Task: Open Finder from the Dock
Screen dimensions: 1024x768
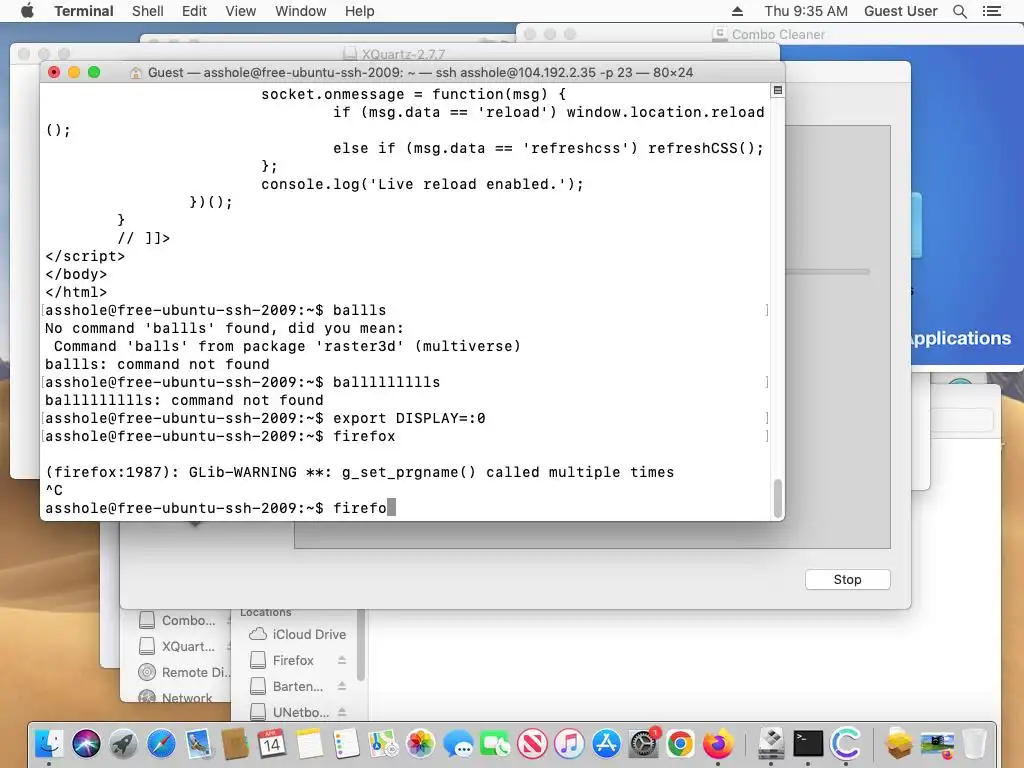Action: (49, 743)
